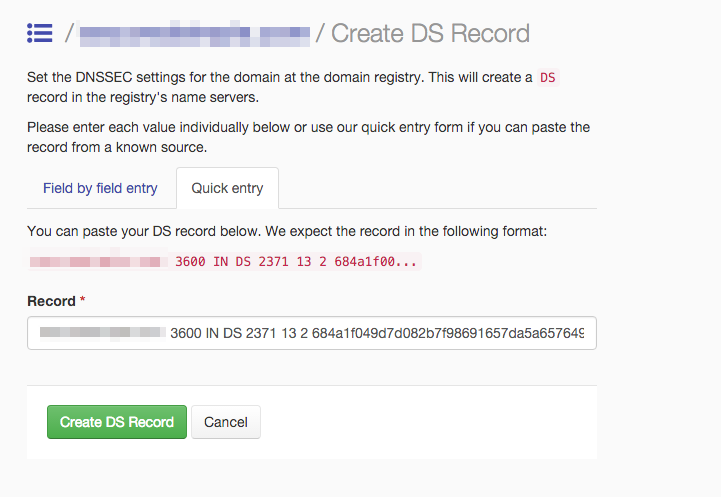Open the blurred domain name breadcrumb link
Image resolution: width=721 pixels, height=497 pixels.
195,34
